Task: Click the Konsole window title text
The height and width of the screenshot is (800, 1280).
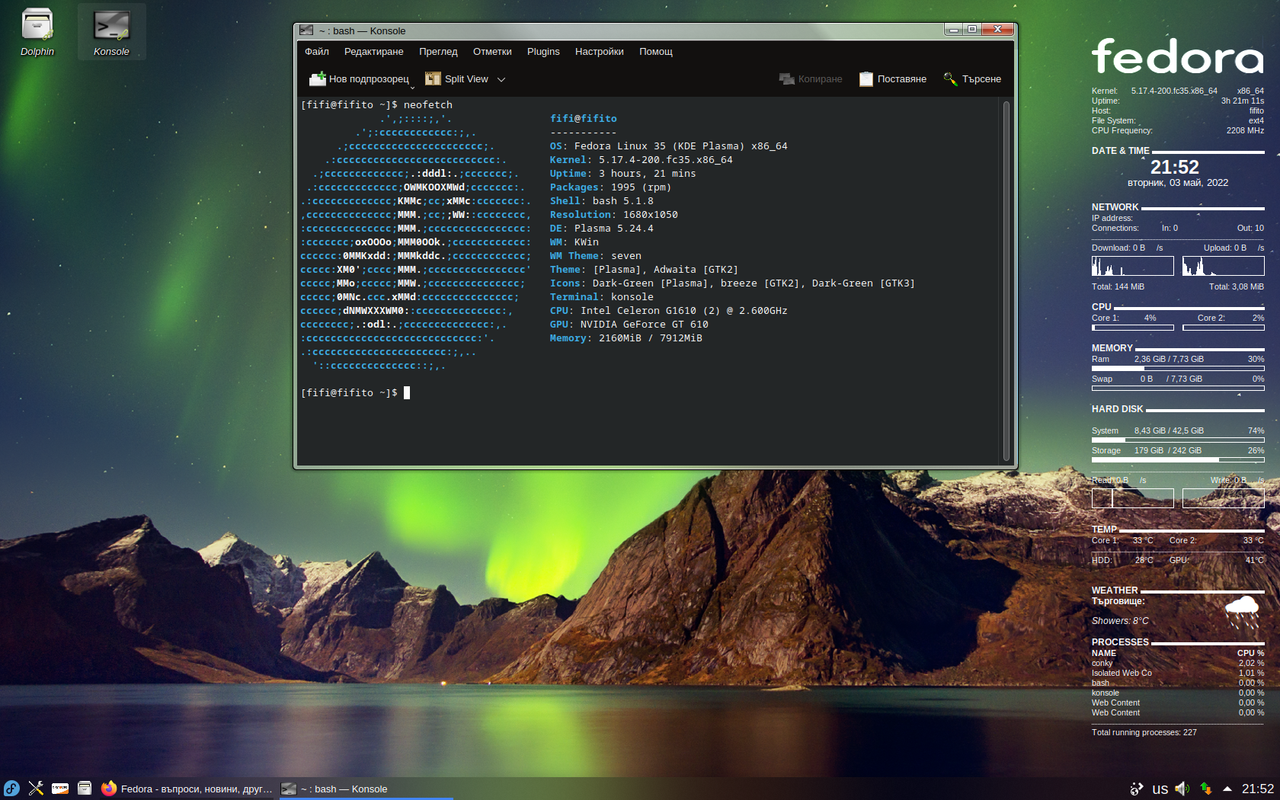Action: 362,31
